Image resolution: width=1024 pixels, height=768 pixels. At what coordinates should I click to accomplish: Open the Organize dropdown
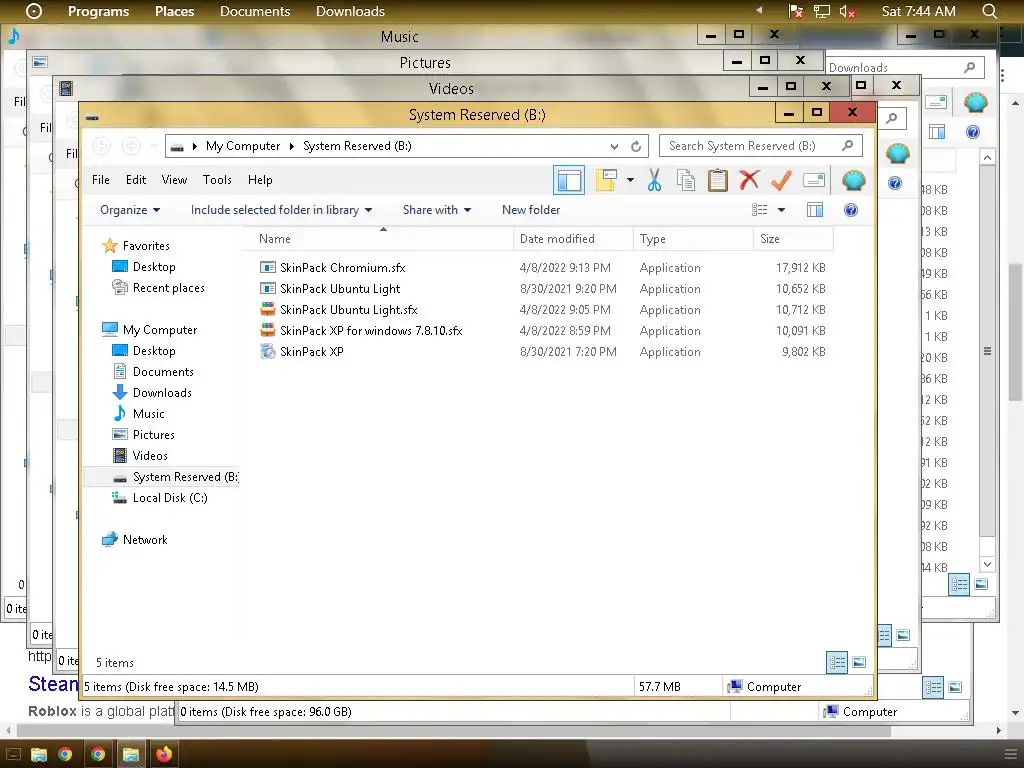click(130, 210)
